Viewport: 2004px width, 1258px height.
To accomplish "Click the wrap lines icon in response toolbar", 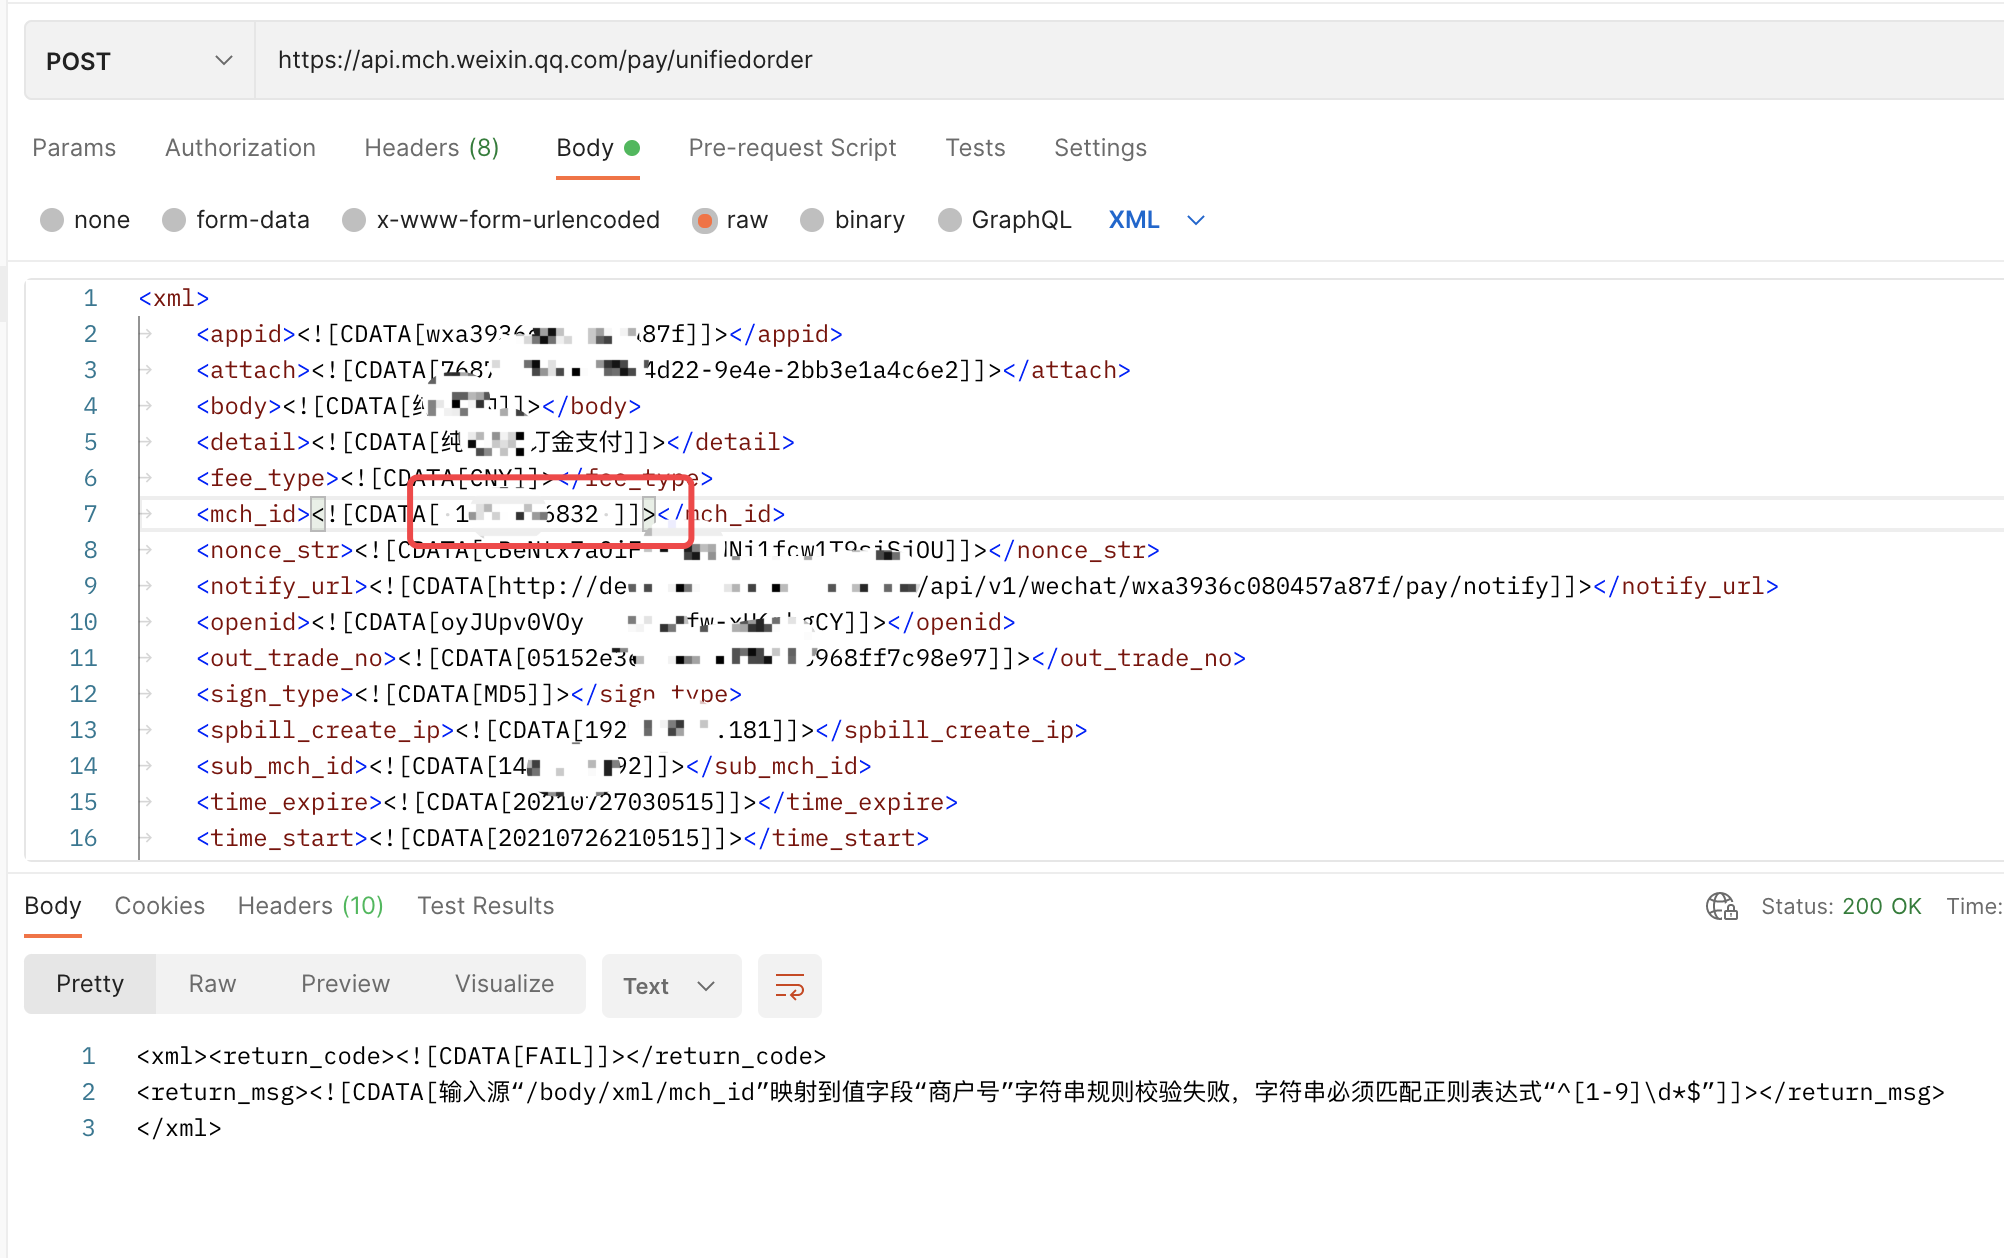I will point(789,986).
